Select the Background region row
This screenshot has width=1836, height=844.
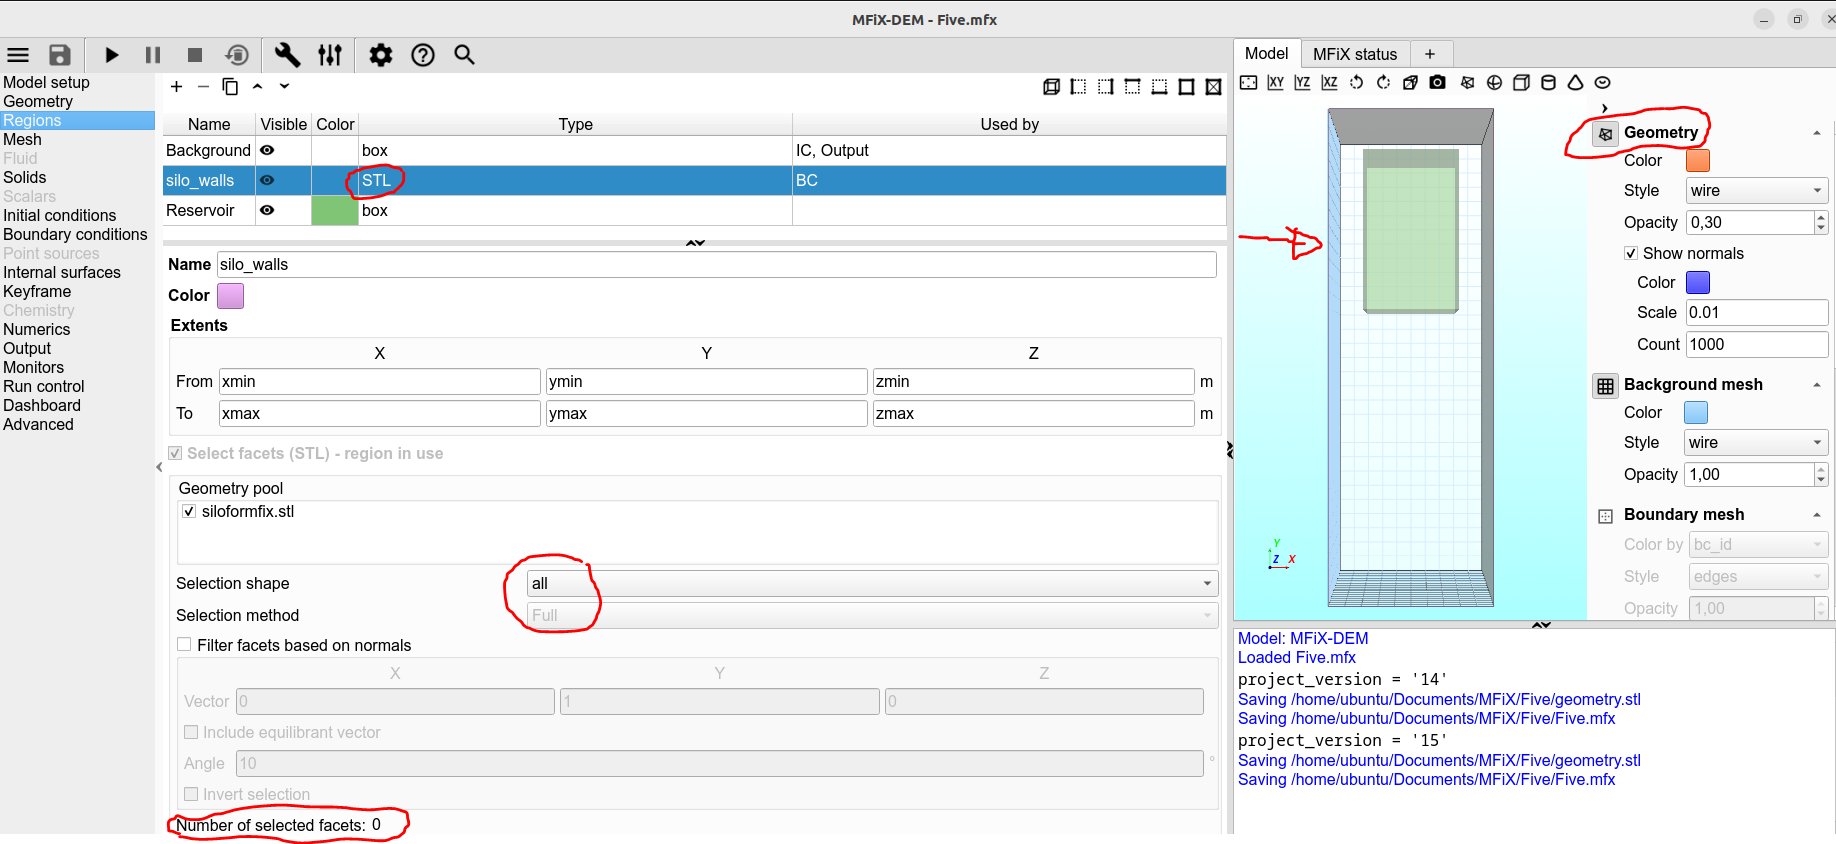208,150
